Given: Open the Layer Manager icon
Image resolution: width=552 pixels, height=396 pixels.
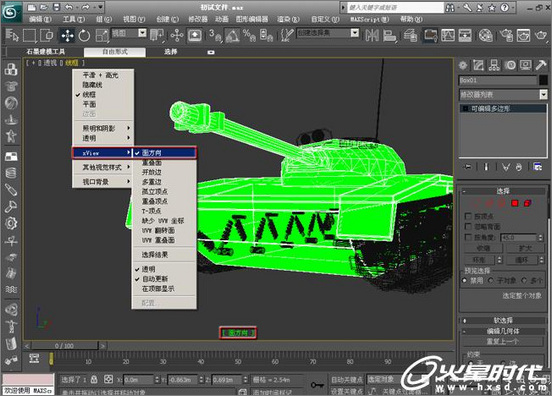Looking at the screenshot, I should (x=410, y=36).
